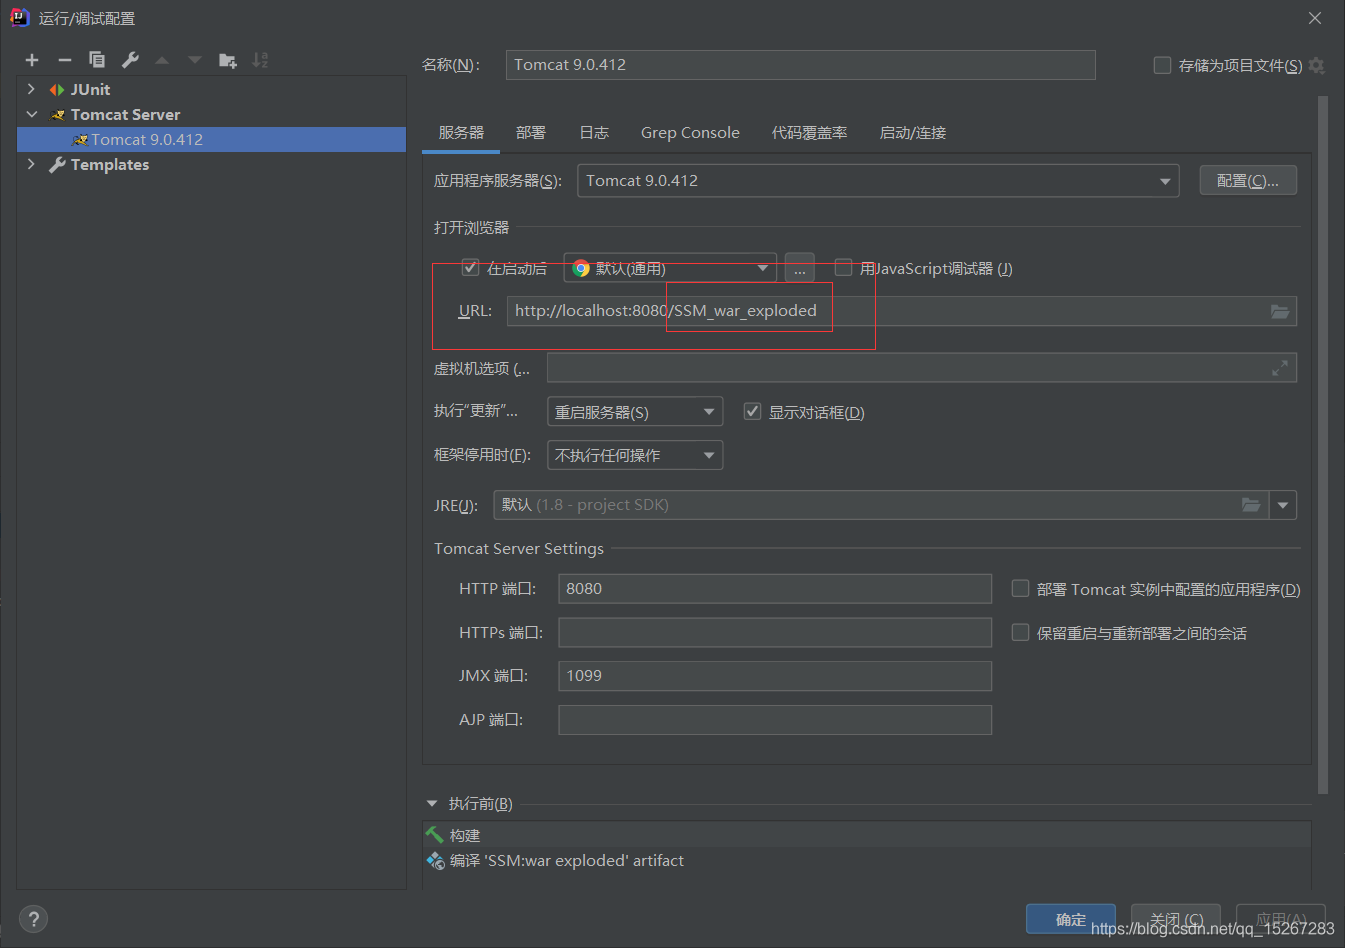Image resolution: width=1345 pixels, height=948 pixels.
Task: Expand the Templates tree node
Action: pos(32,164)
